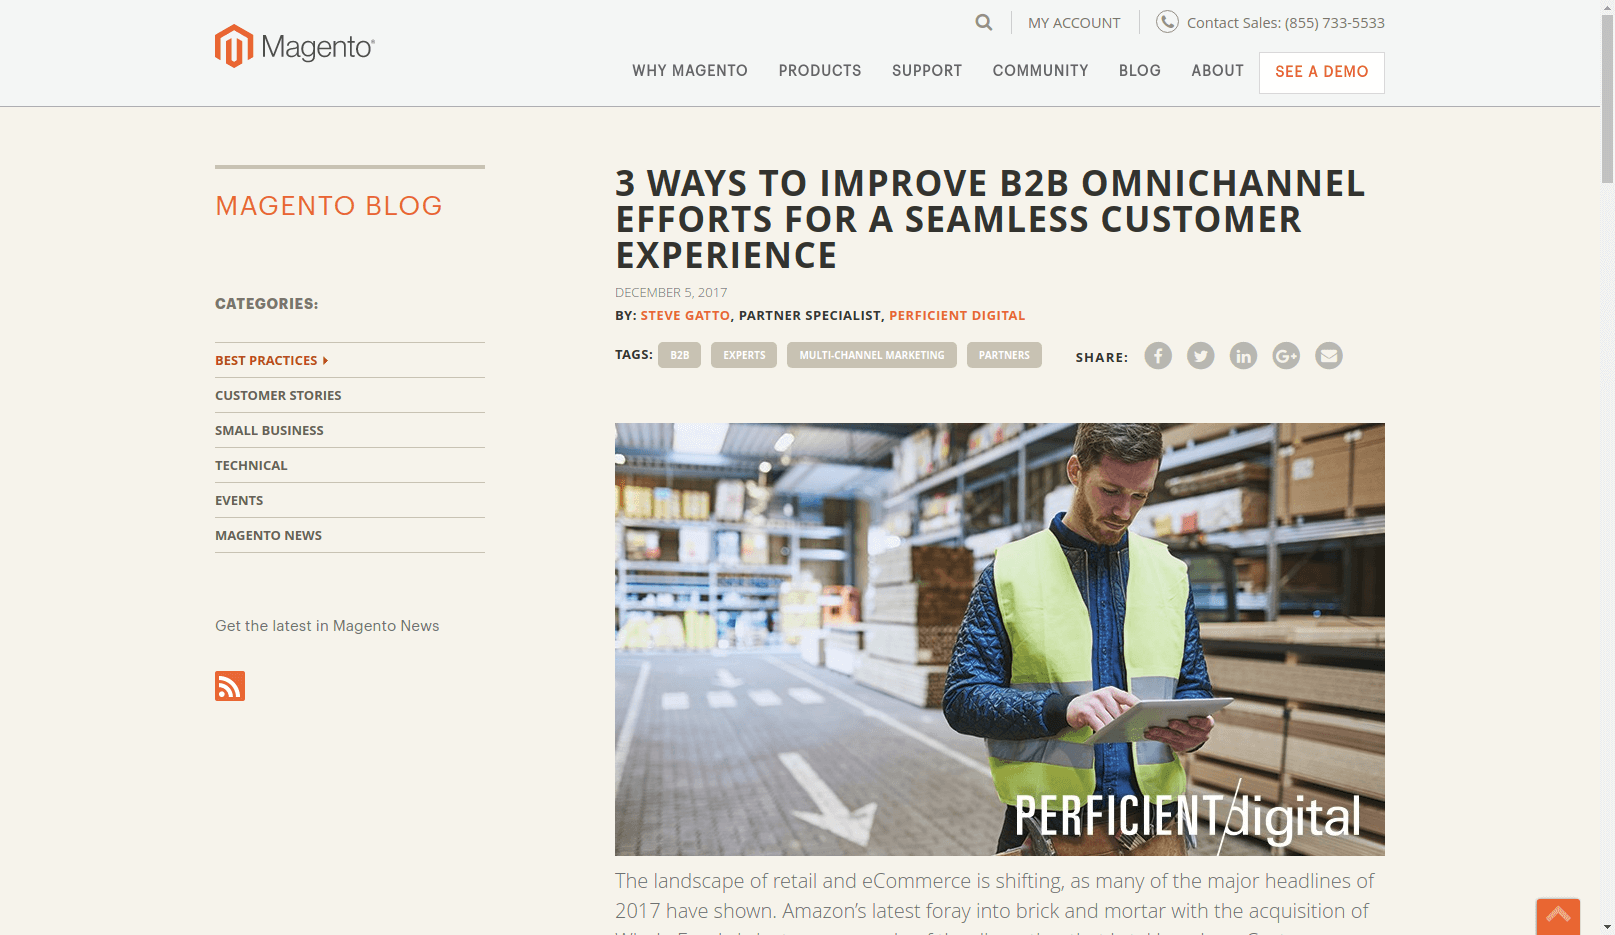Click the warehouse article hero image
The width and height of the screenshot is (1615, 935).
[1000, 639]
